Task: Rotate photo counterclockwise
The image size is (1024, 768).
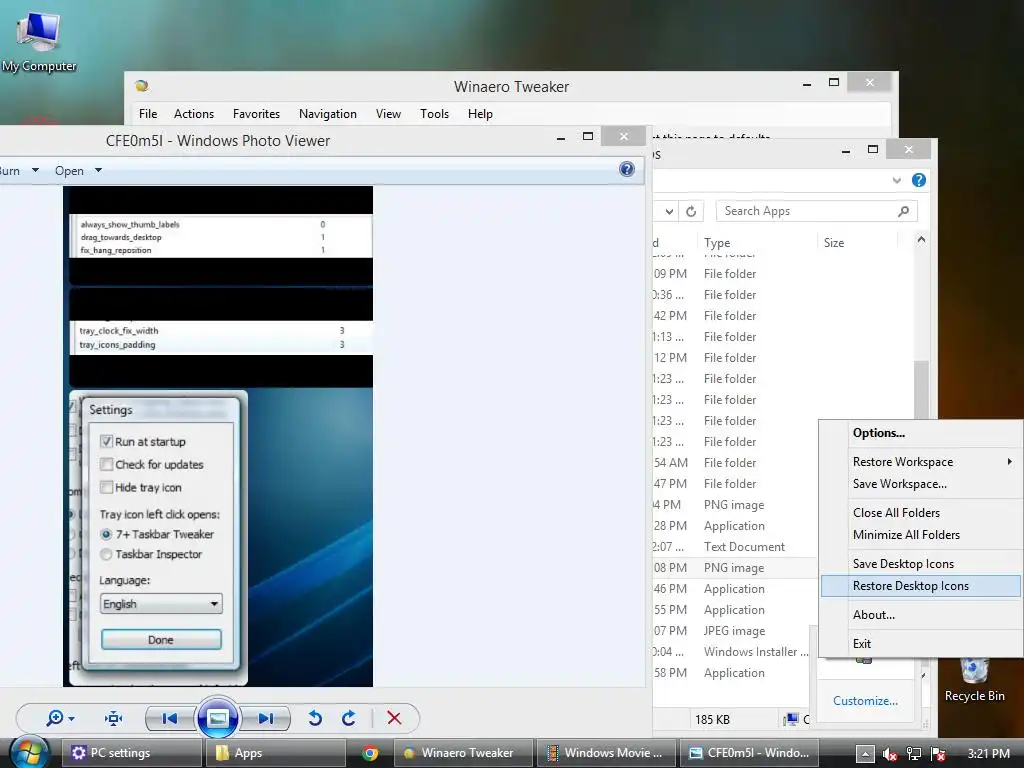Action: [x=315, y=718]
